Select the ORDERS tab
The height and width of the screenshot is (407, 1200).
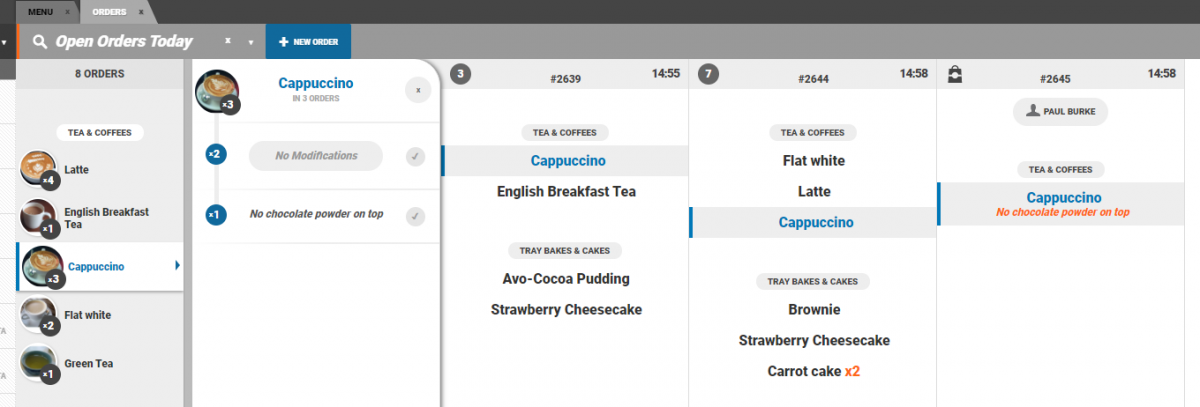108,12
